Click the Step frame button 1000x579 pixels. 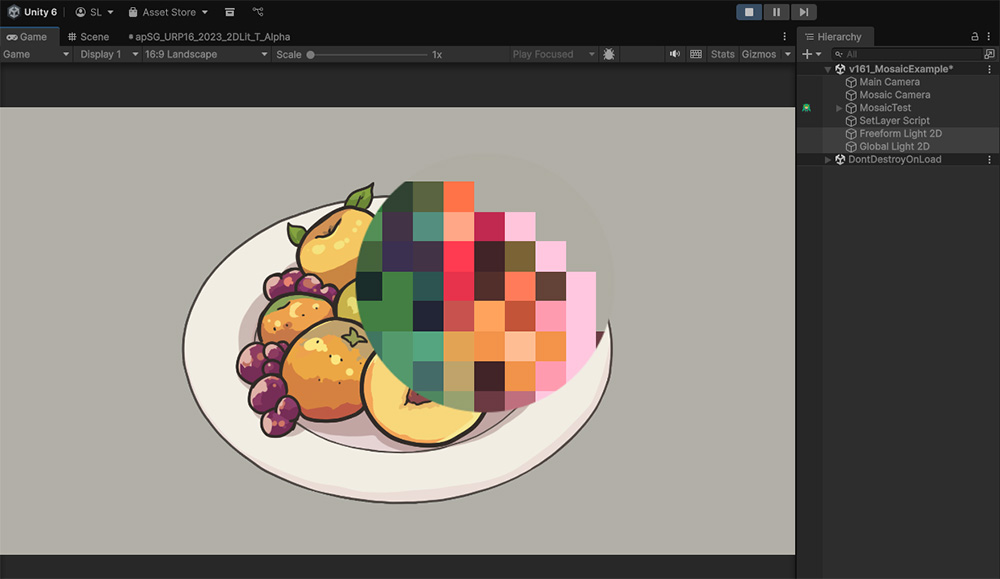(803, 12)
